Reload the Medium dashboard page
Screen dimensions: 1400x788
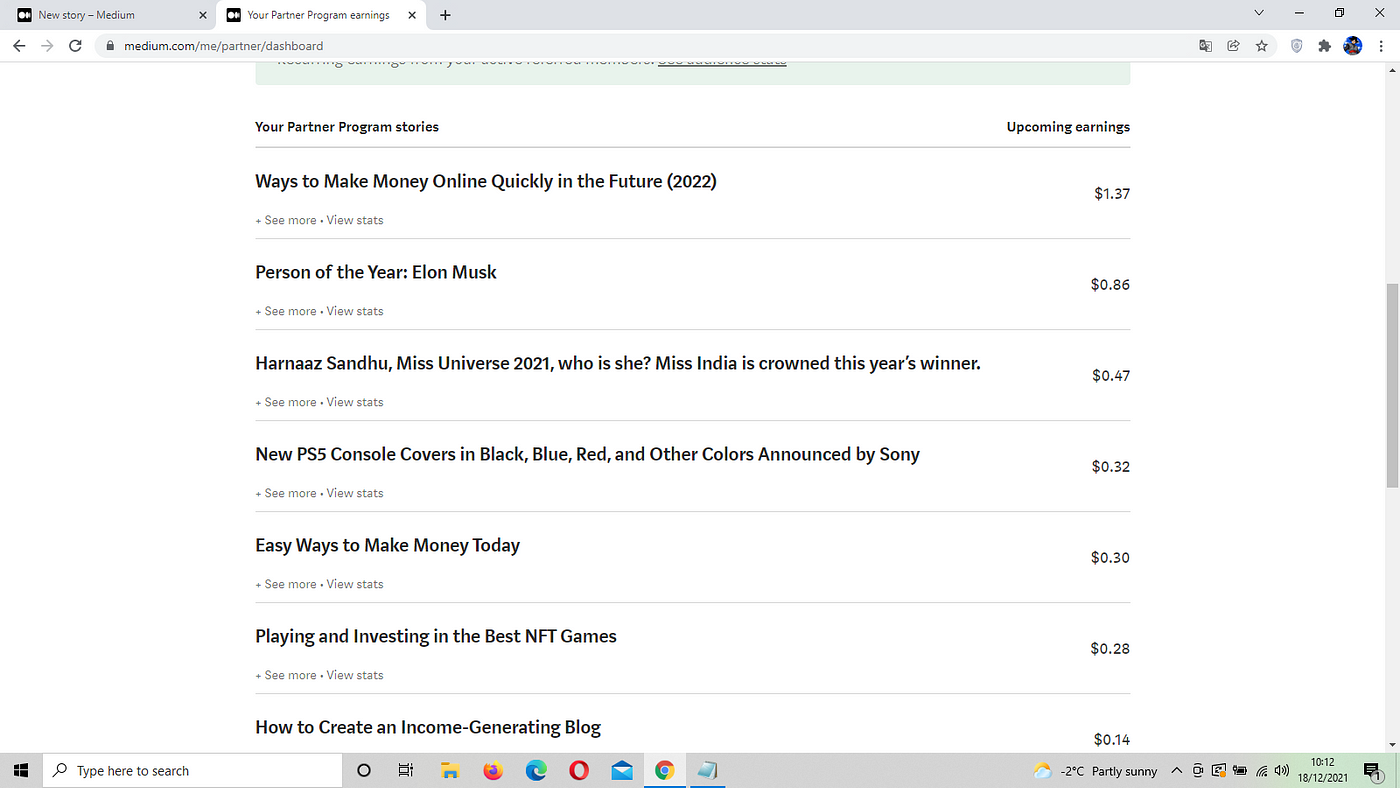pos(75,46)
